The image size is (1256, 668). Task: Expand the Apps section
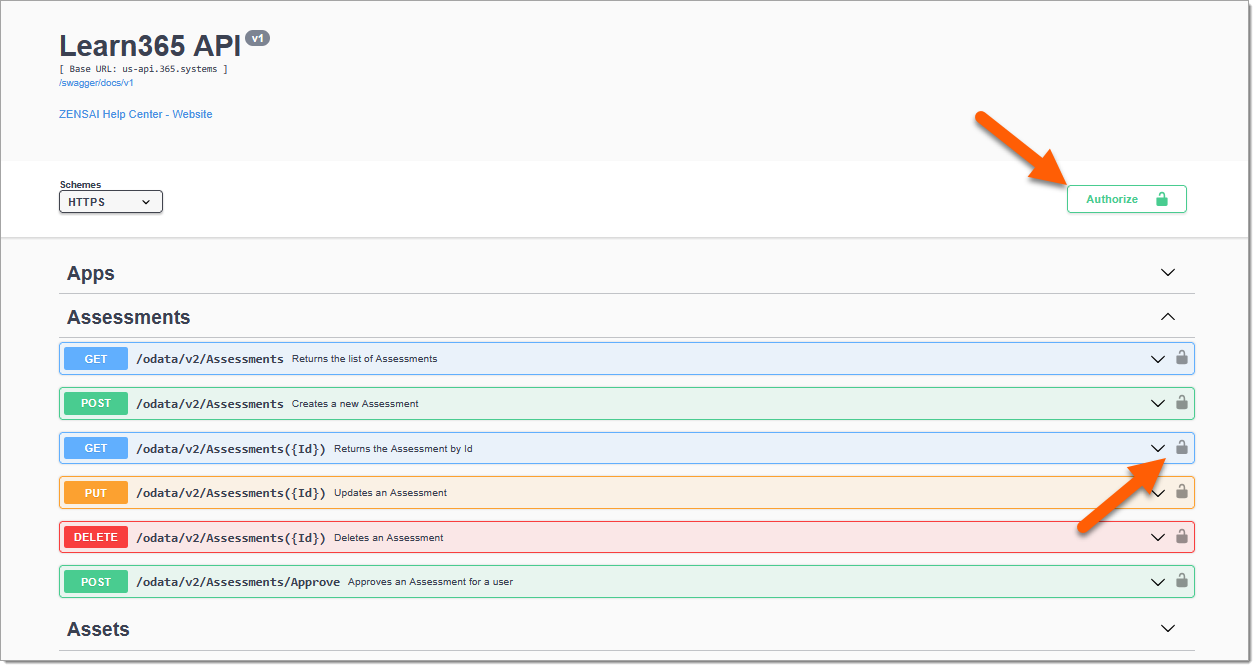(x=1167, y=271)
